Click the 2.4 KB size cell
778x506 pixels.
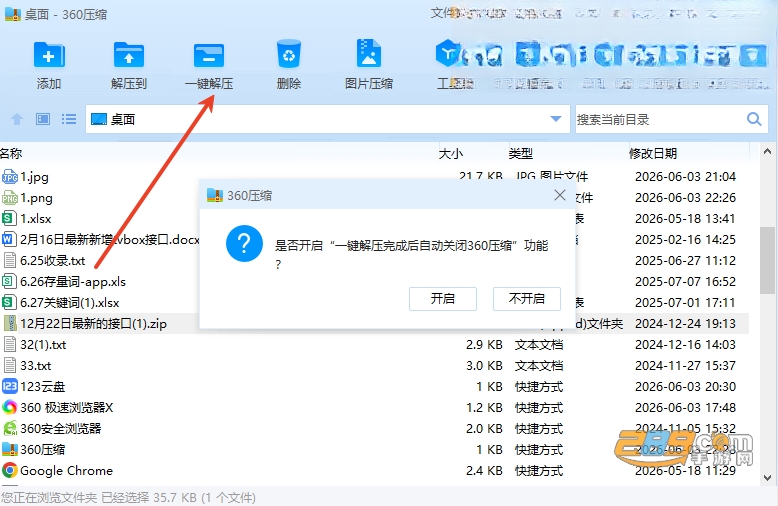tap(484, 471)
